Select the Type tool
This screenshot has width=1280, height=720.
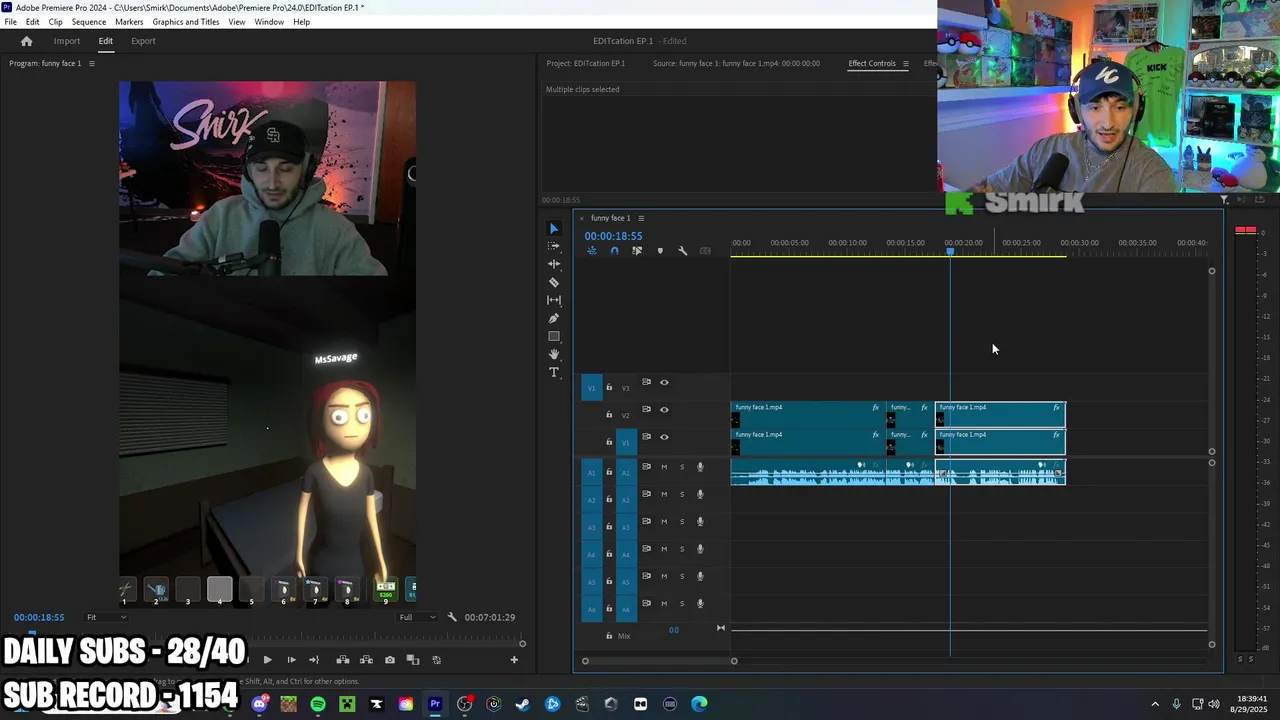tap(554, 372)
